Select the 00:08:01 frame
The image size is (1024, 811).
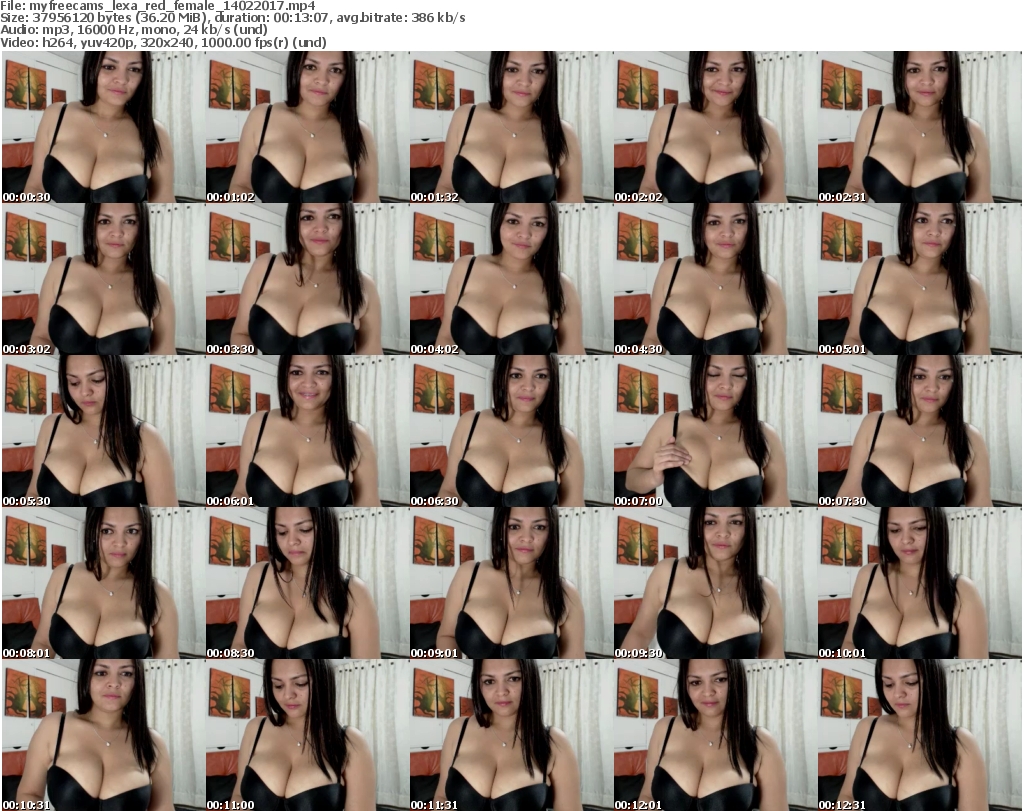click(x=103, y=583)
